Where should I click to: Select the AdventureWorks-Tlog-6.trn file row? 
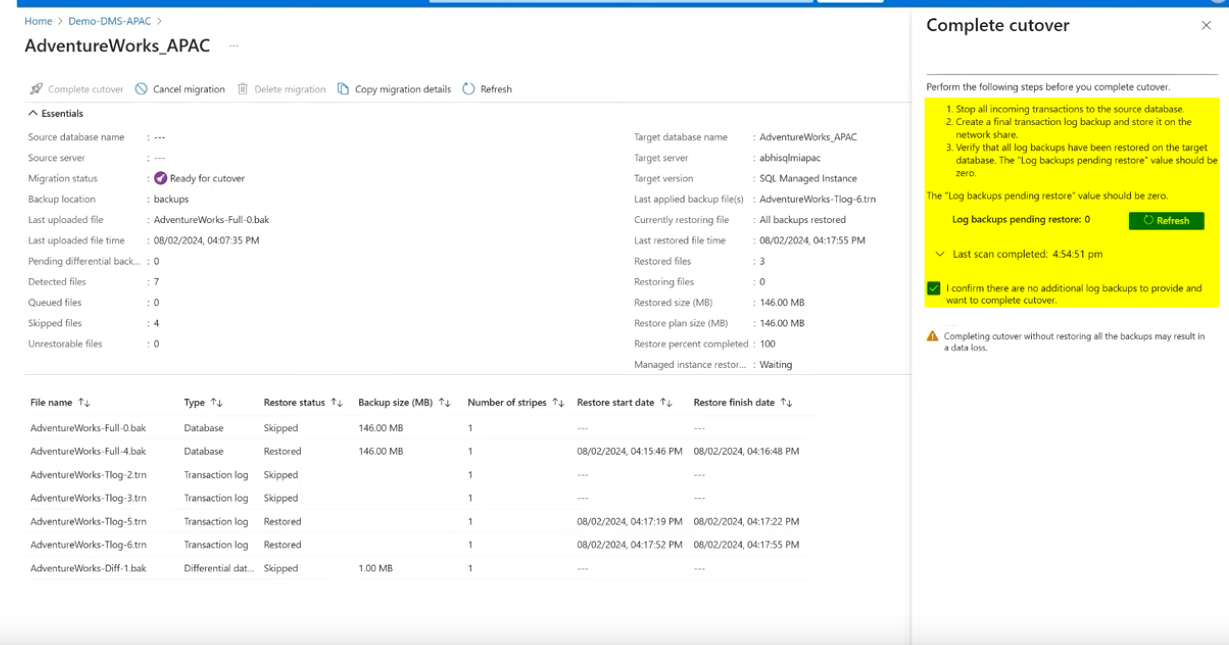pos(88,545)
